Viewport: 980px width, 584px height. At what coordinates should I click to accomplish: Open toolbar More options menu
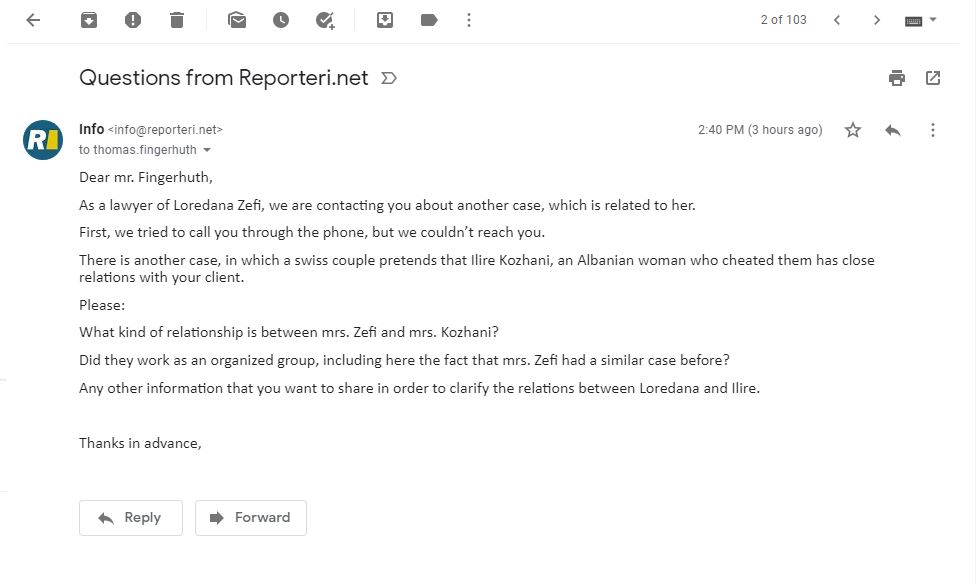click(x=469, y=20)
